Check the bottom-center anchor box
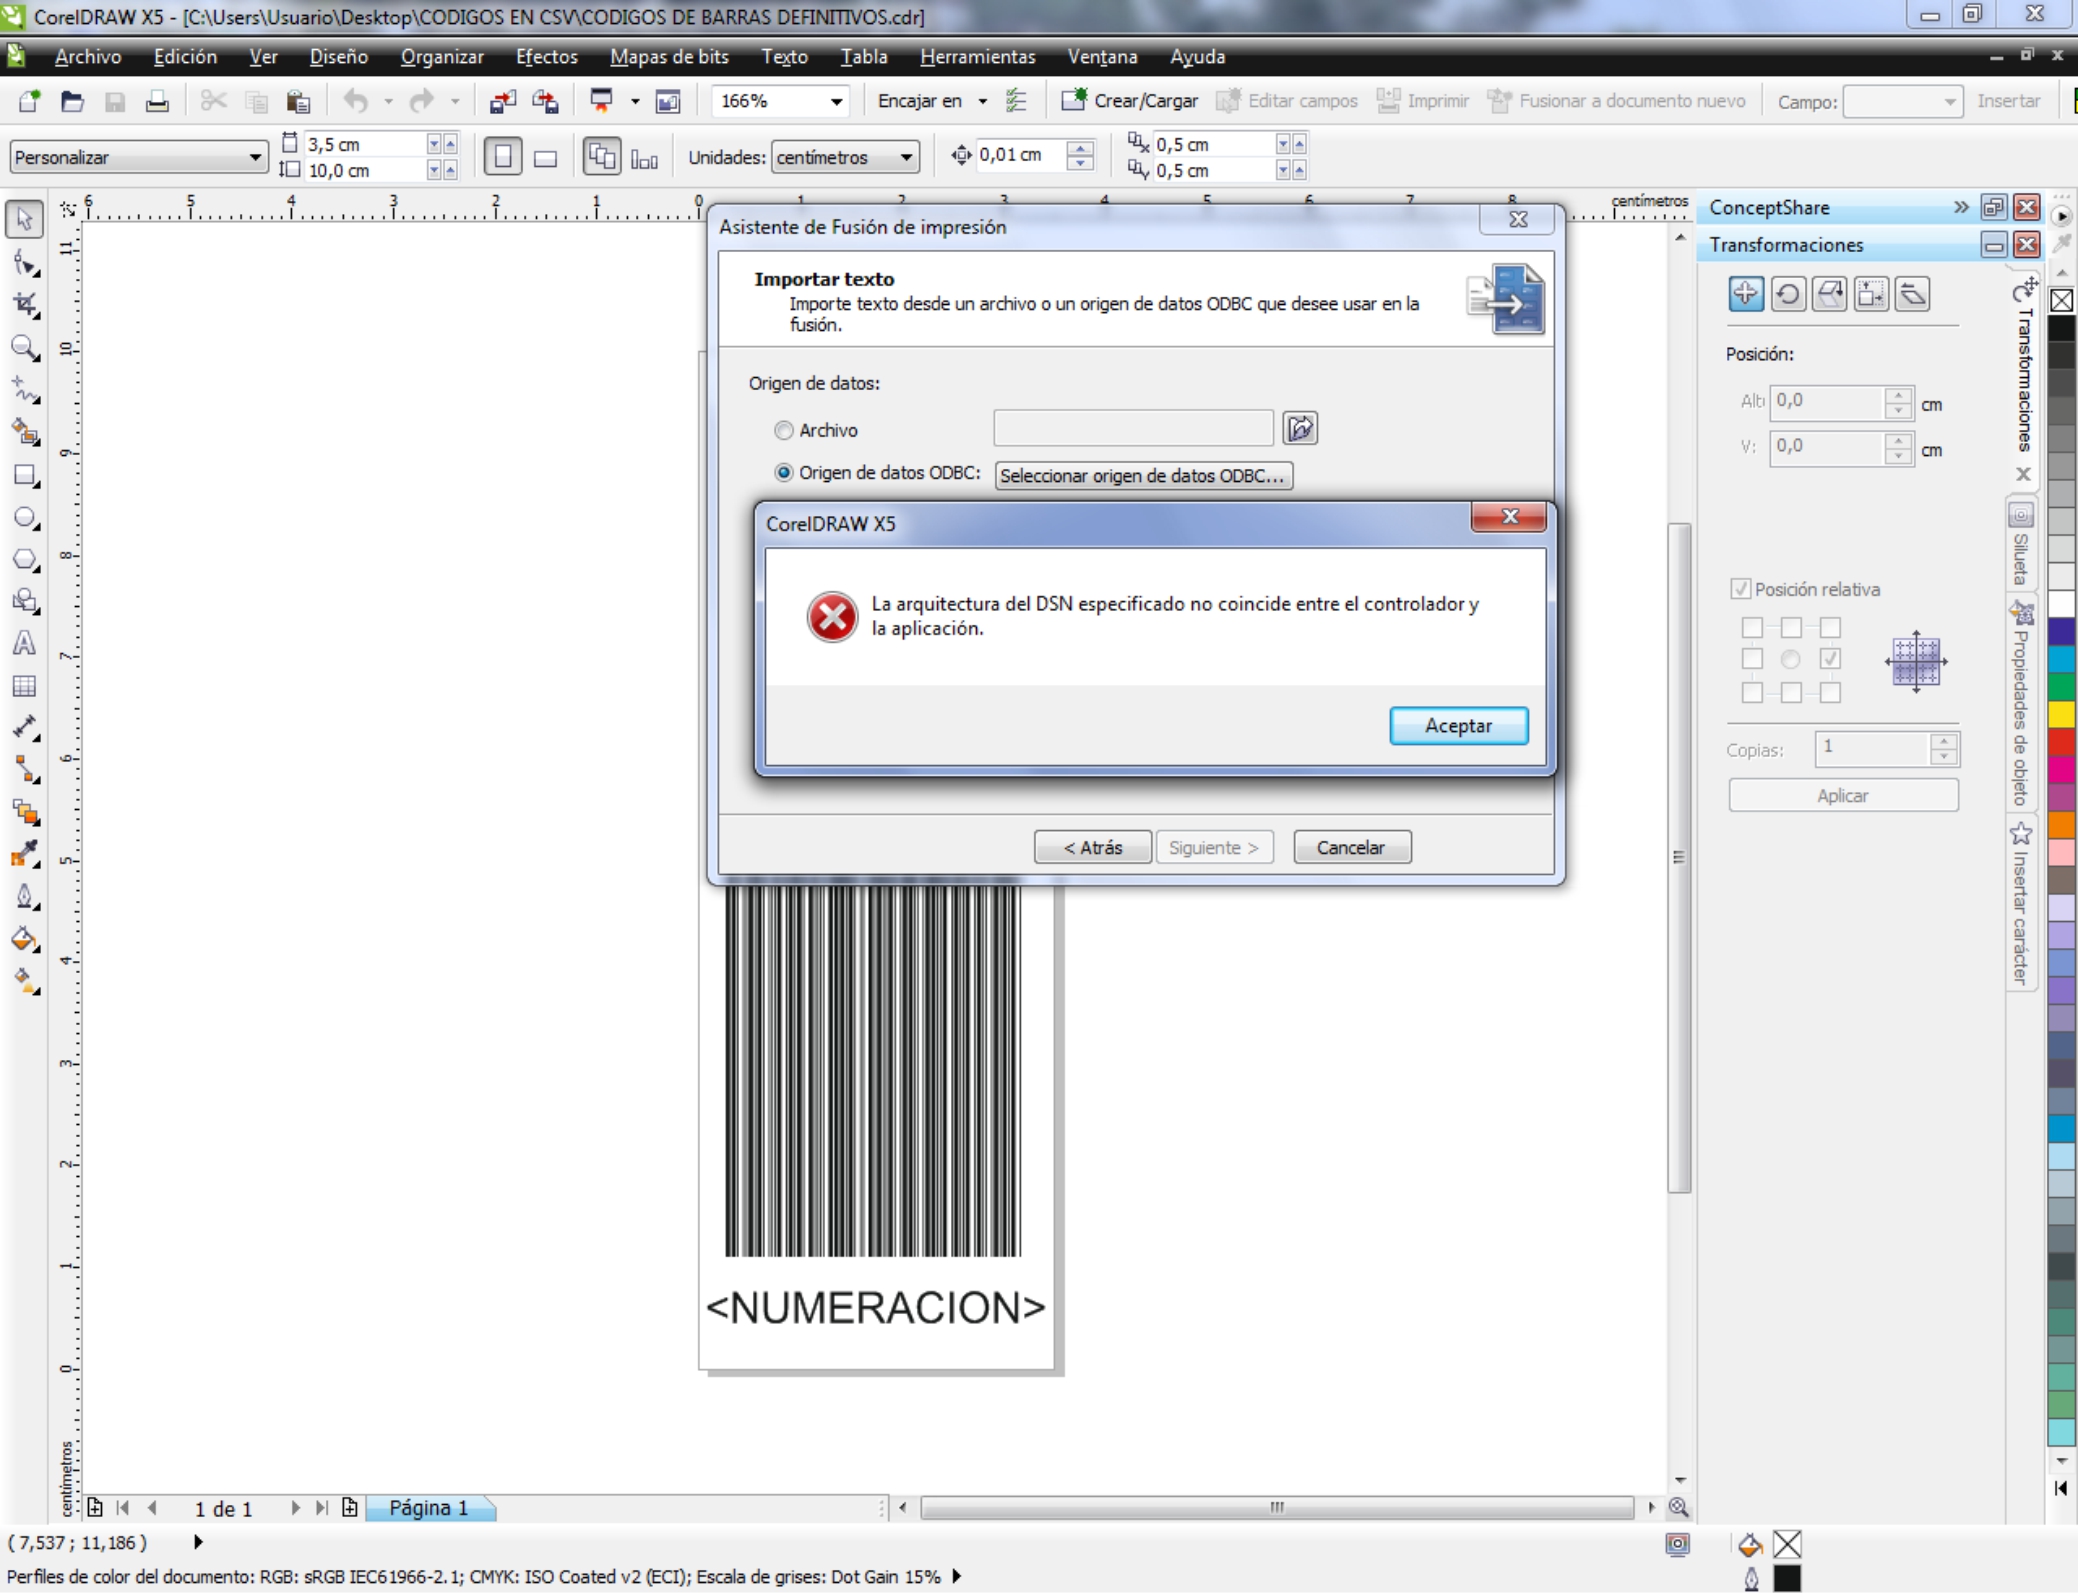This screenshot has height=1593, width=2078. 1791,692
